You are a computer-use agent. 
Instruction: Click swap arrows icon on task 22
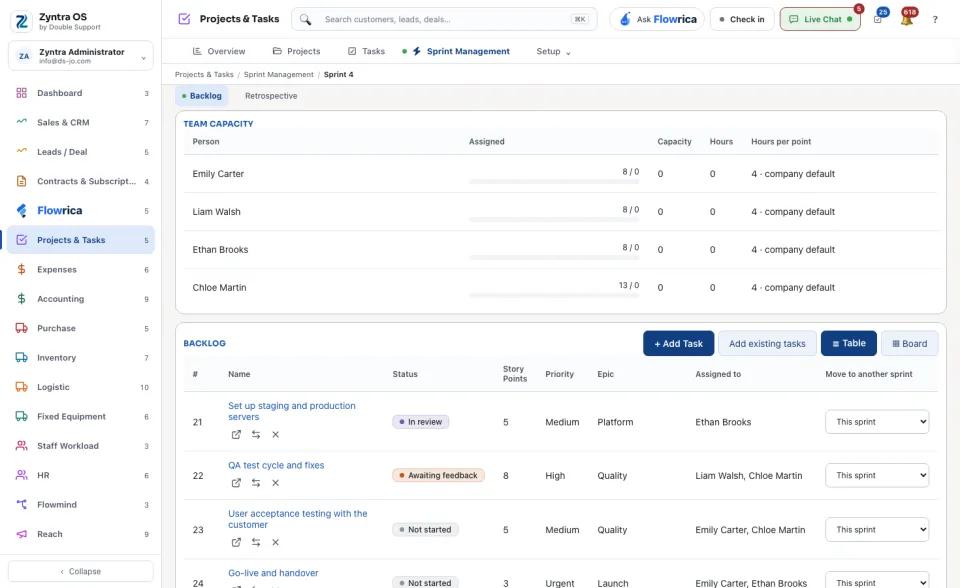point(256,483)
